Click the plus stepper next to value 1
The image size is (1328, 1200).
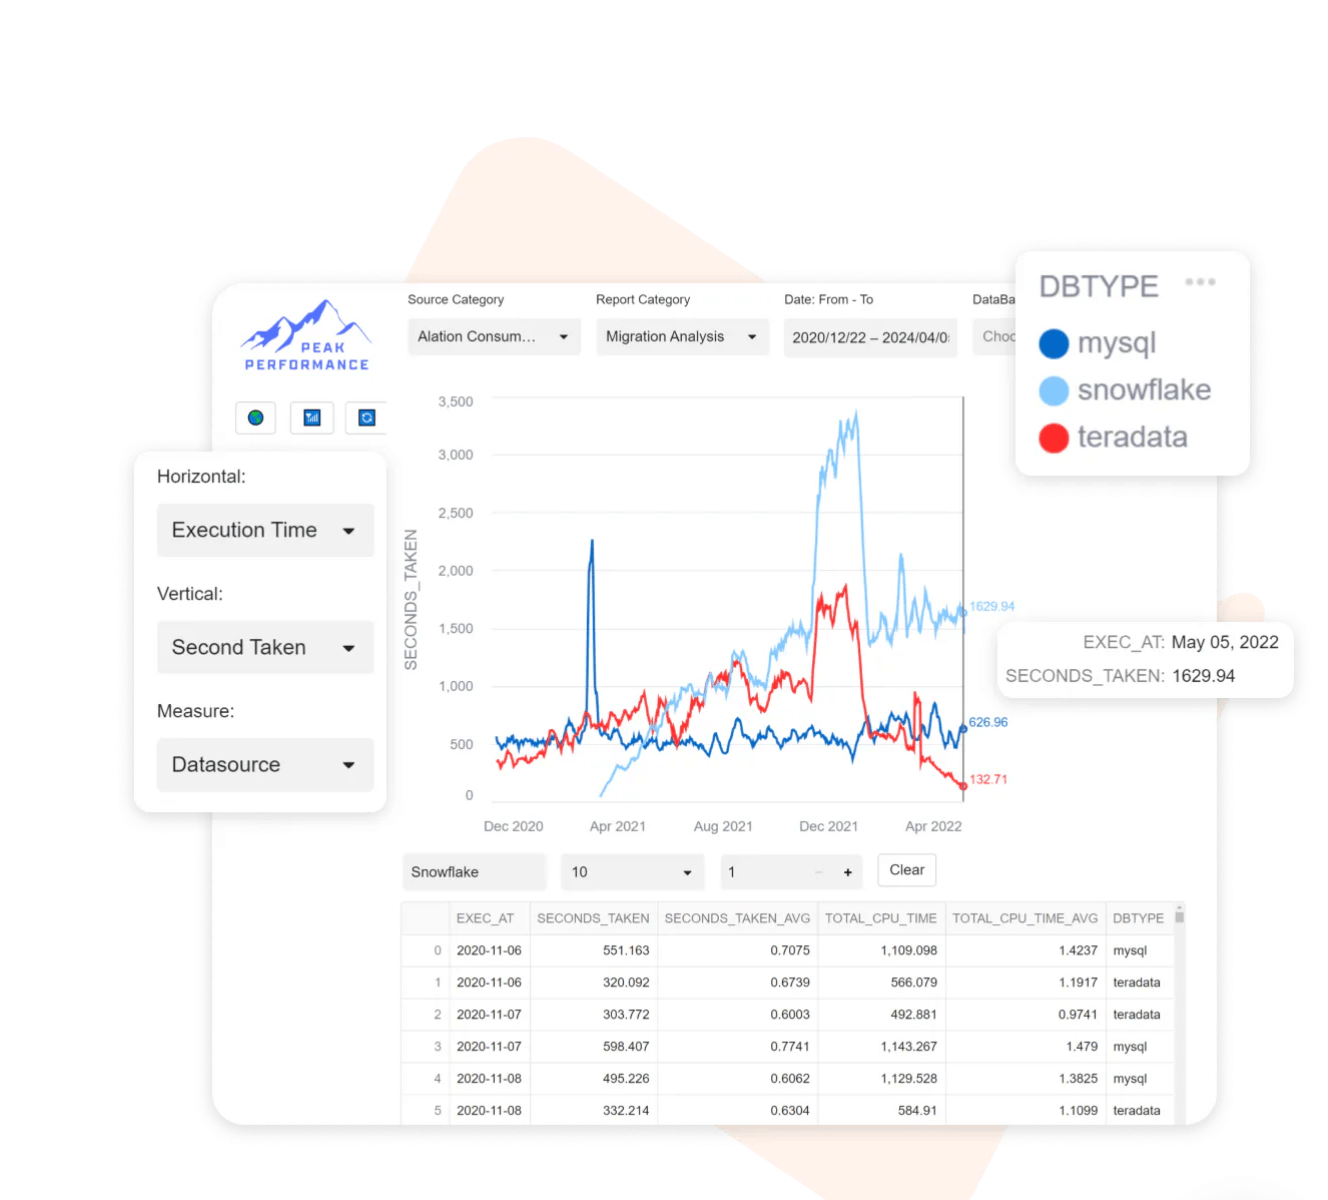tap(848, 873)
